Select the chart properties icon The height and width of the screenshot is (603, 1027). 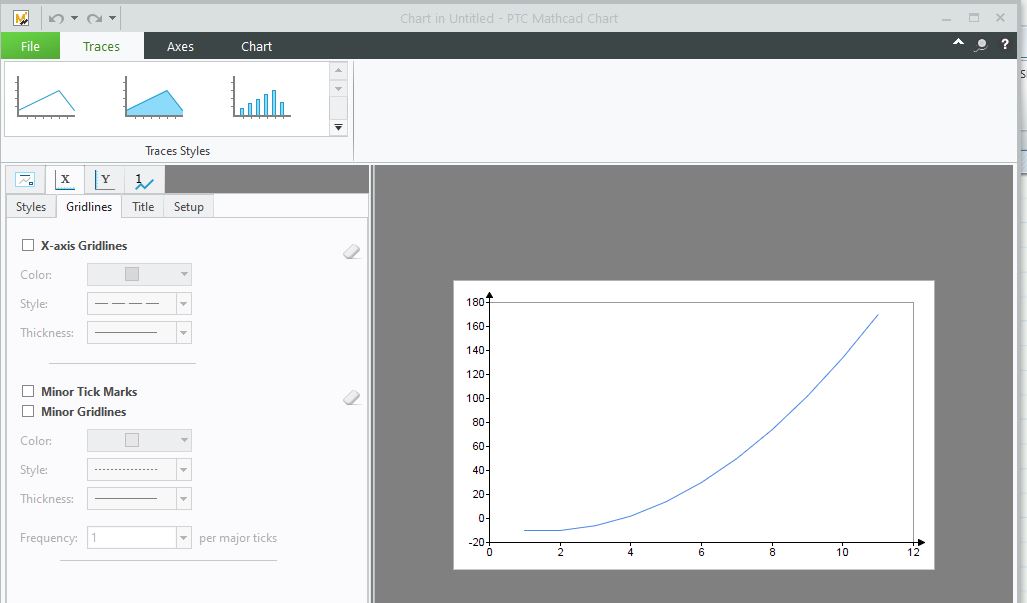24,179
